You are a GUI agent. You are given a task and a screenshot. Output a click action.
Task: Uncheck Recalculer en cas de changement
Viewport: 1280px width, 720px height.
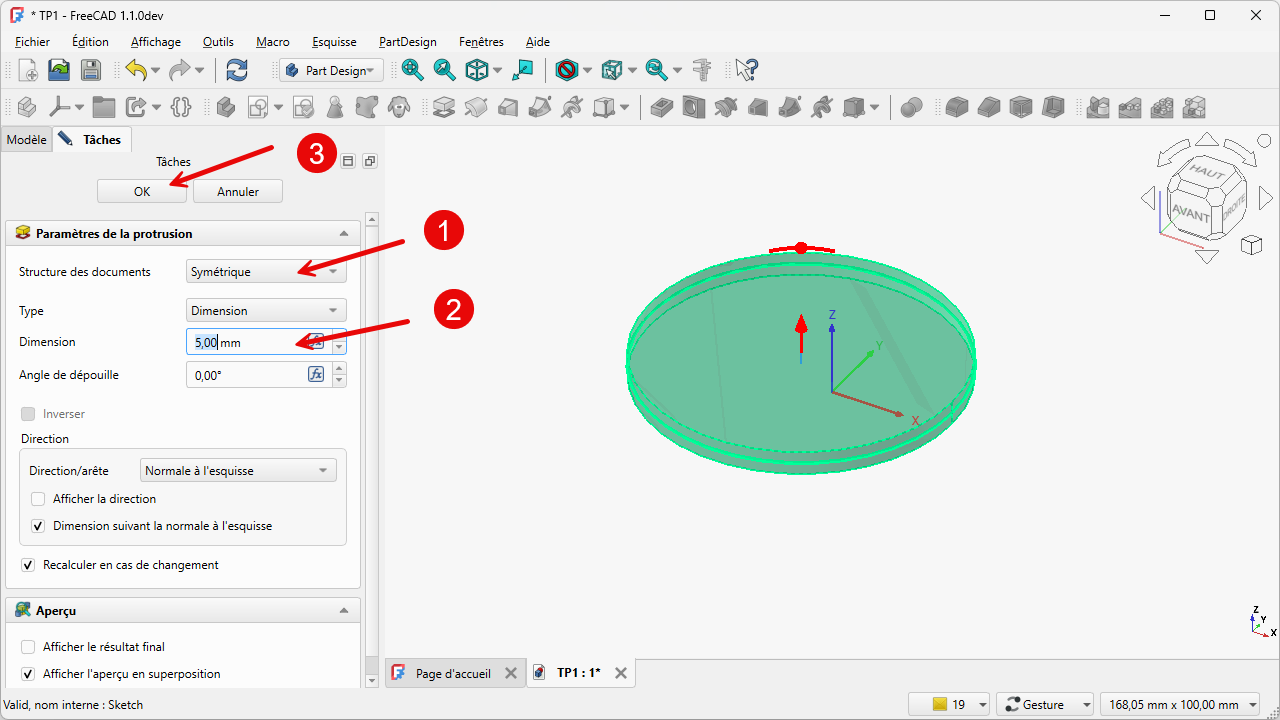pyautogui.click(x=28, y=565)
